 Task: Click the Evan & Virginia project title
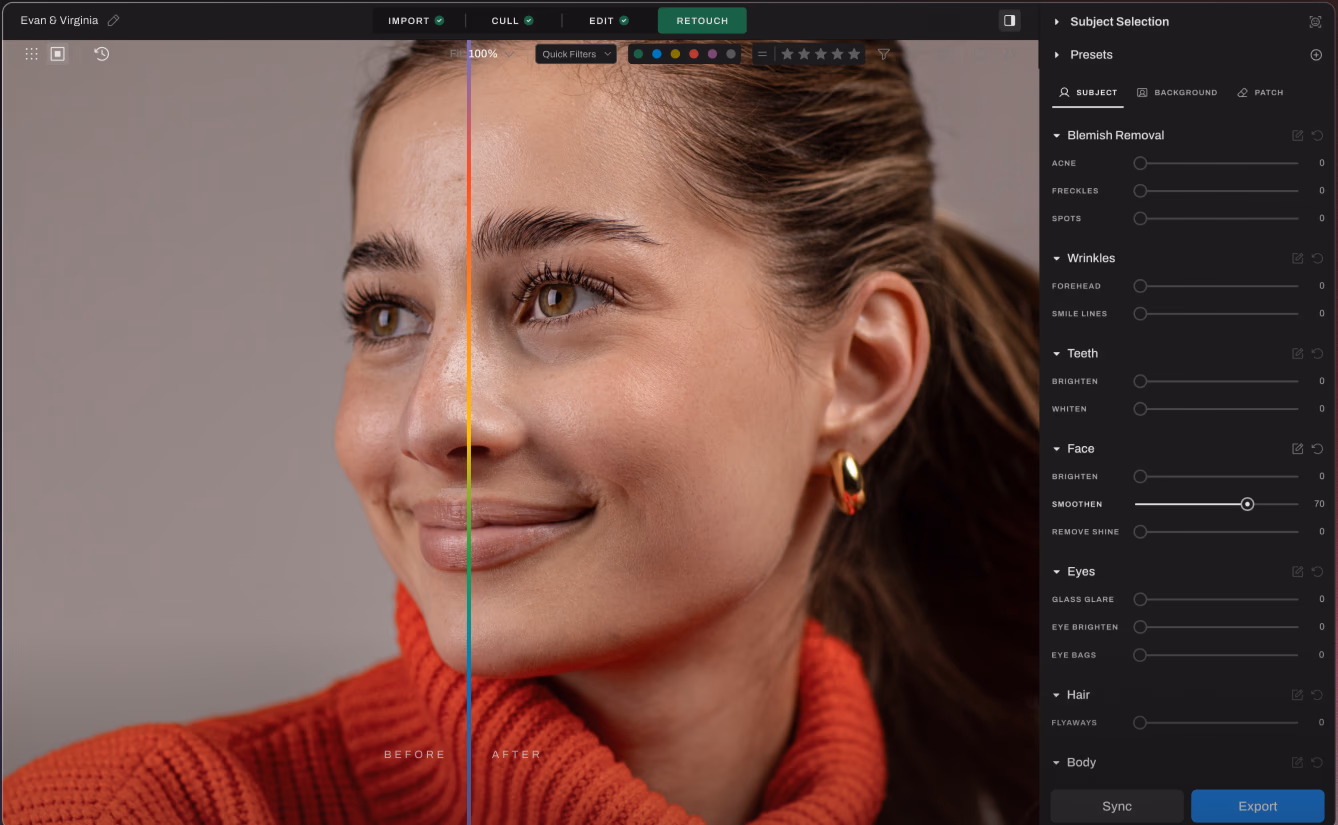pyautogui.click(x=59, y=20)
